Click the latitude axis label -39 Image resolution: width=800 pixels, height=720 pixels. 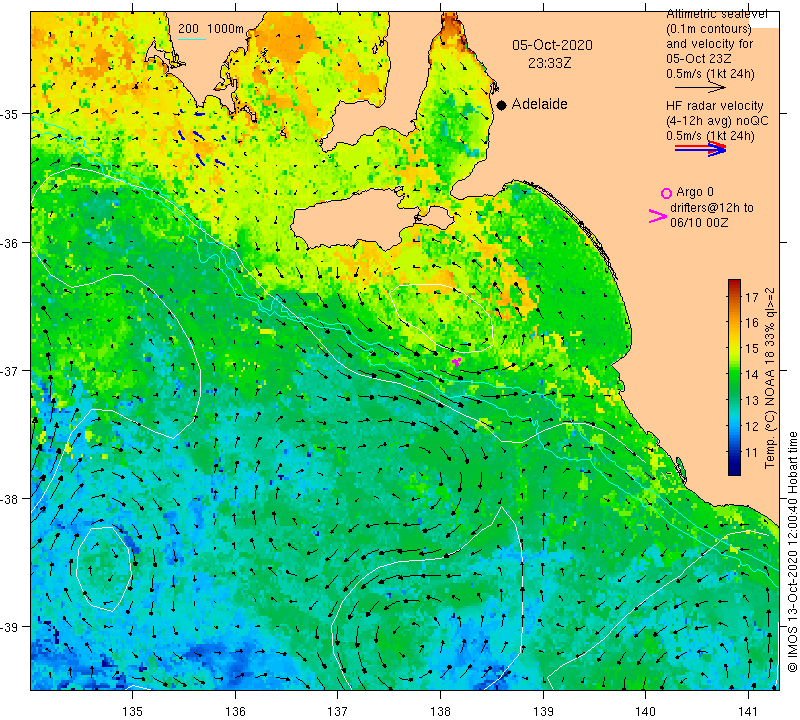10,627
